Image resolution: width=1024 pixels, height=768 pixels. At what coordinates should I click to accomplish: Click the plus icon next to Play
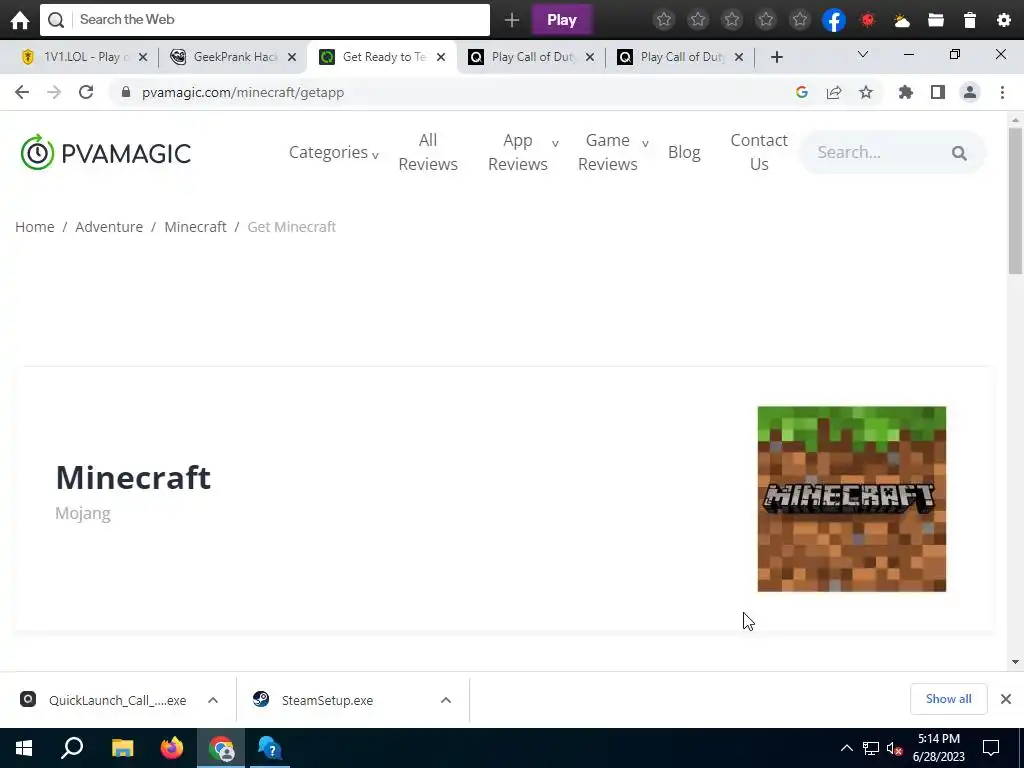coord(512,20)
